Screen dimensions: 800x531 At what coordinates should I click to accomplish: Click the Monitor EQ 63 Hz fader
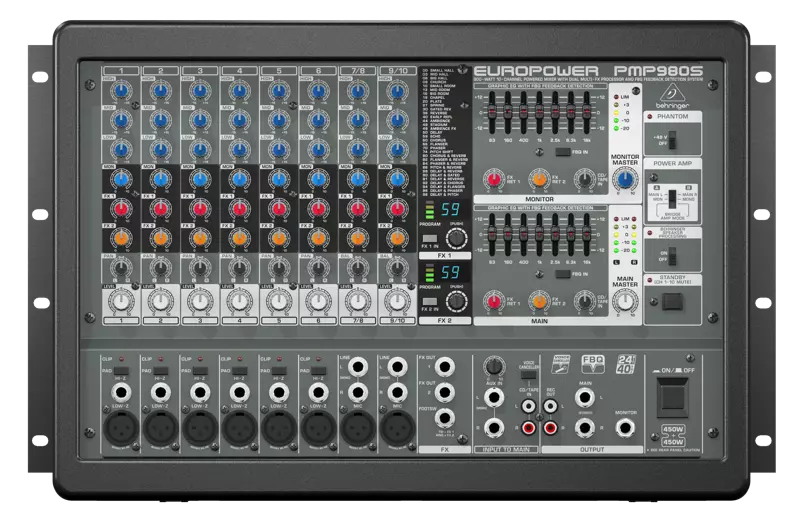(x=492, y=112)
